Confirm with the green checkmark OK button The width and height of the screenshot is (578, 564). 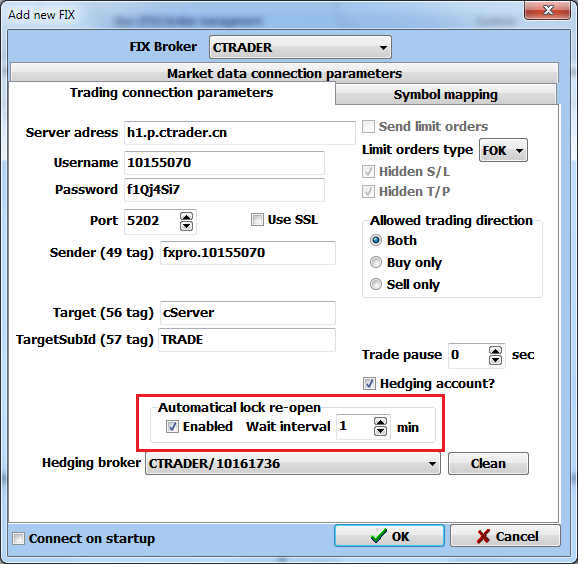click(389, 536)
